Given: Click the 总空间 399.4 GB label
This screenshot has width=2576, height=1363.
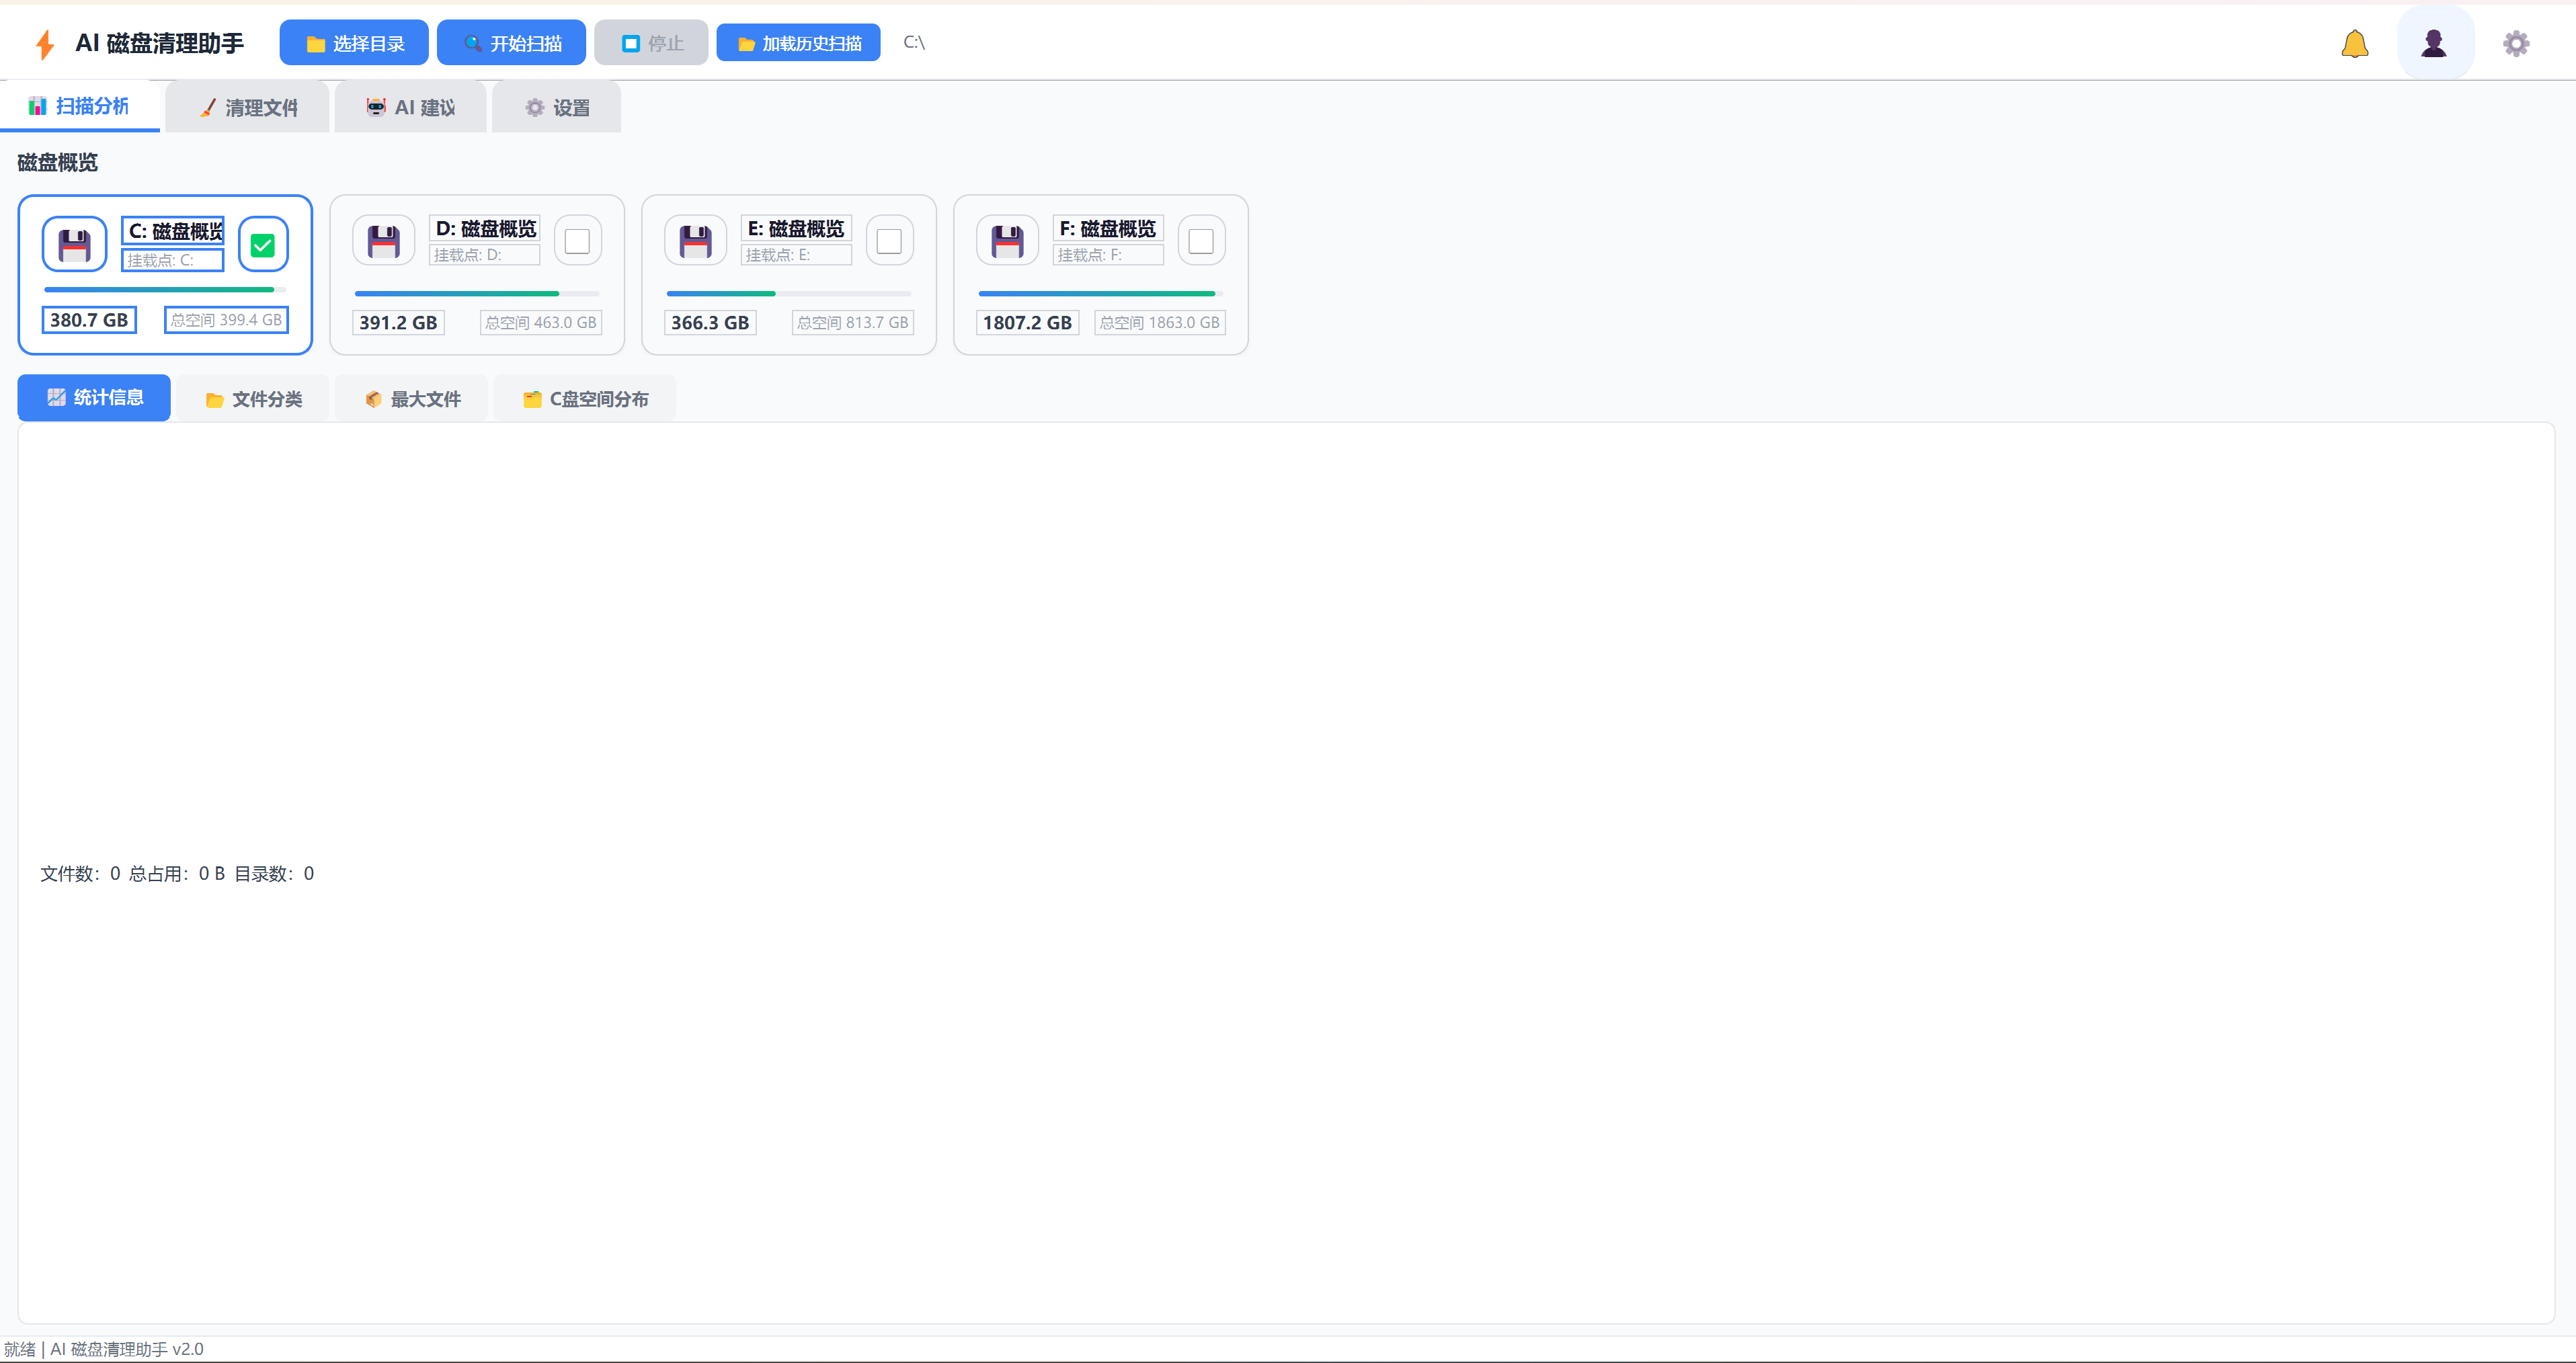Looking at the screenshot, I should (226, 320).
